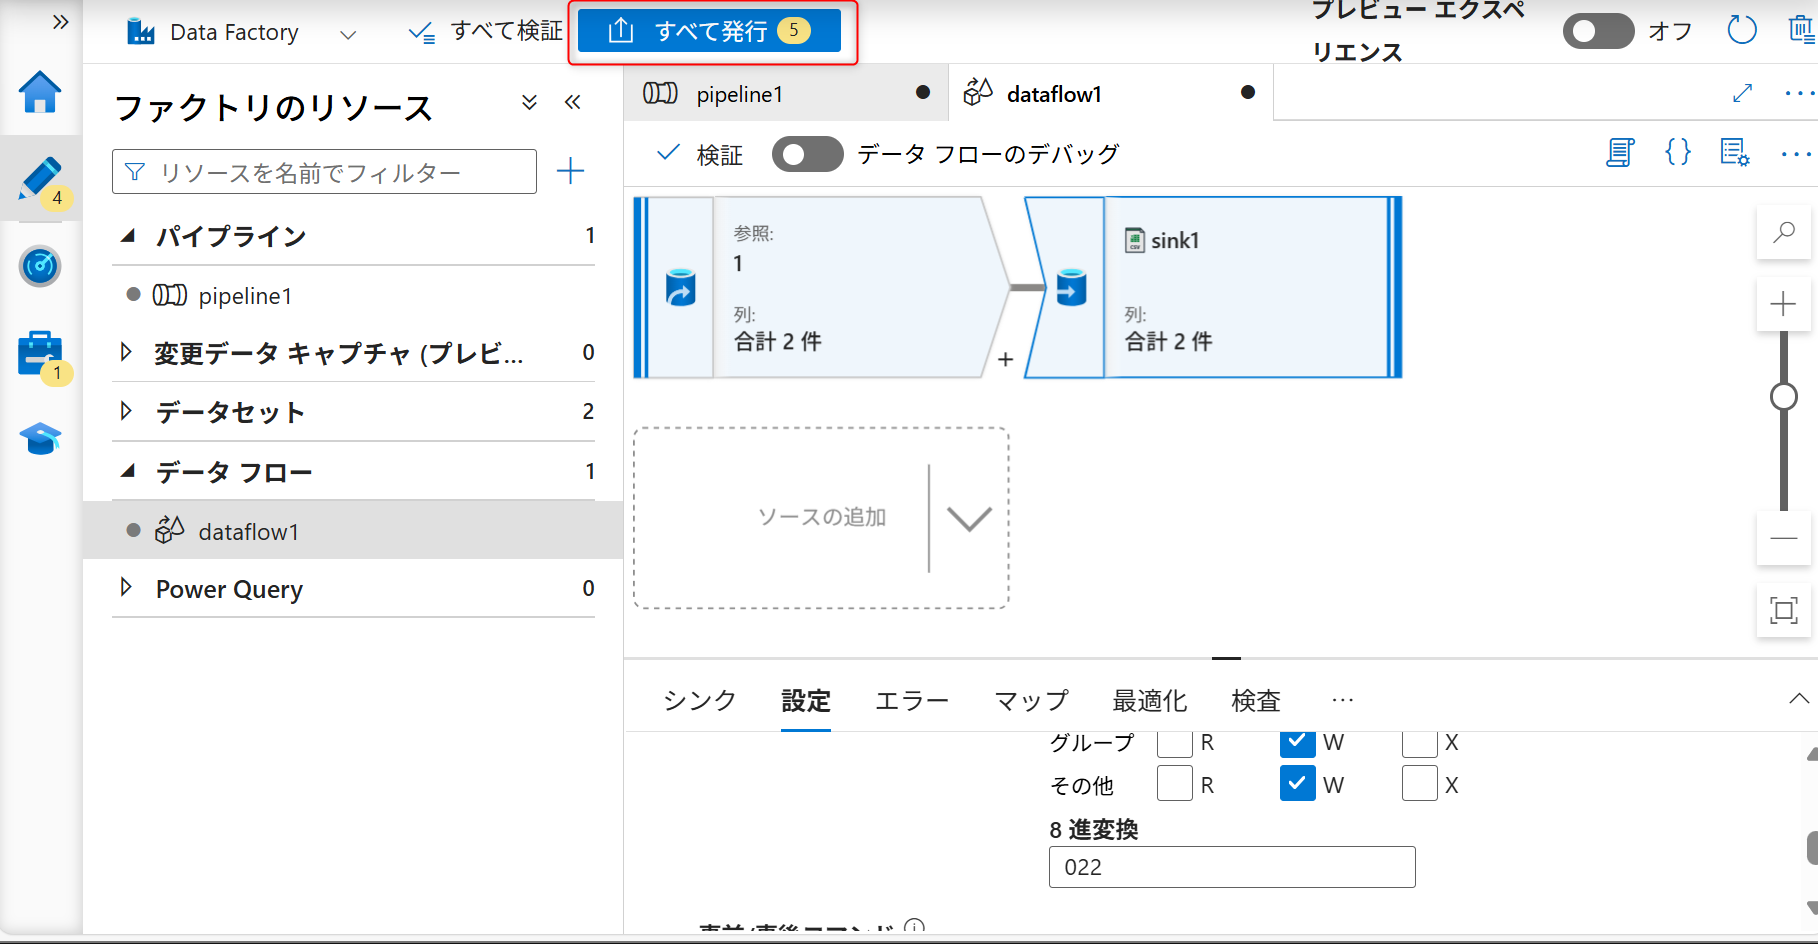Enable the データ フローのデバッグ toggle
1818x944 pixels.
click(807, 154)
